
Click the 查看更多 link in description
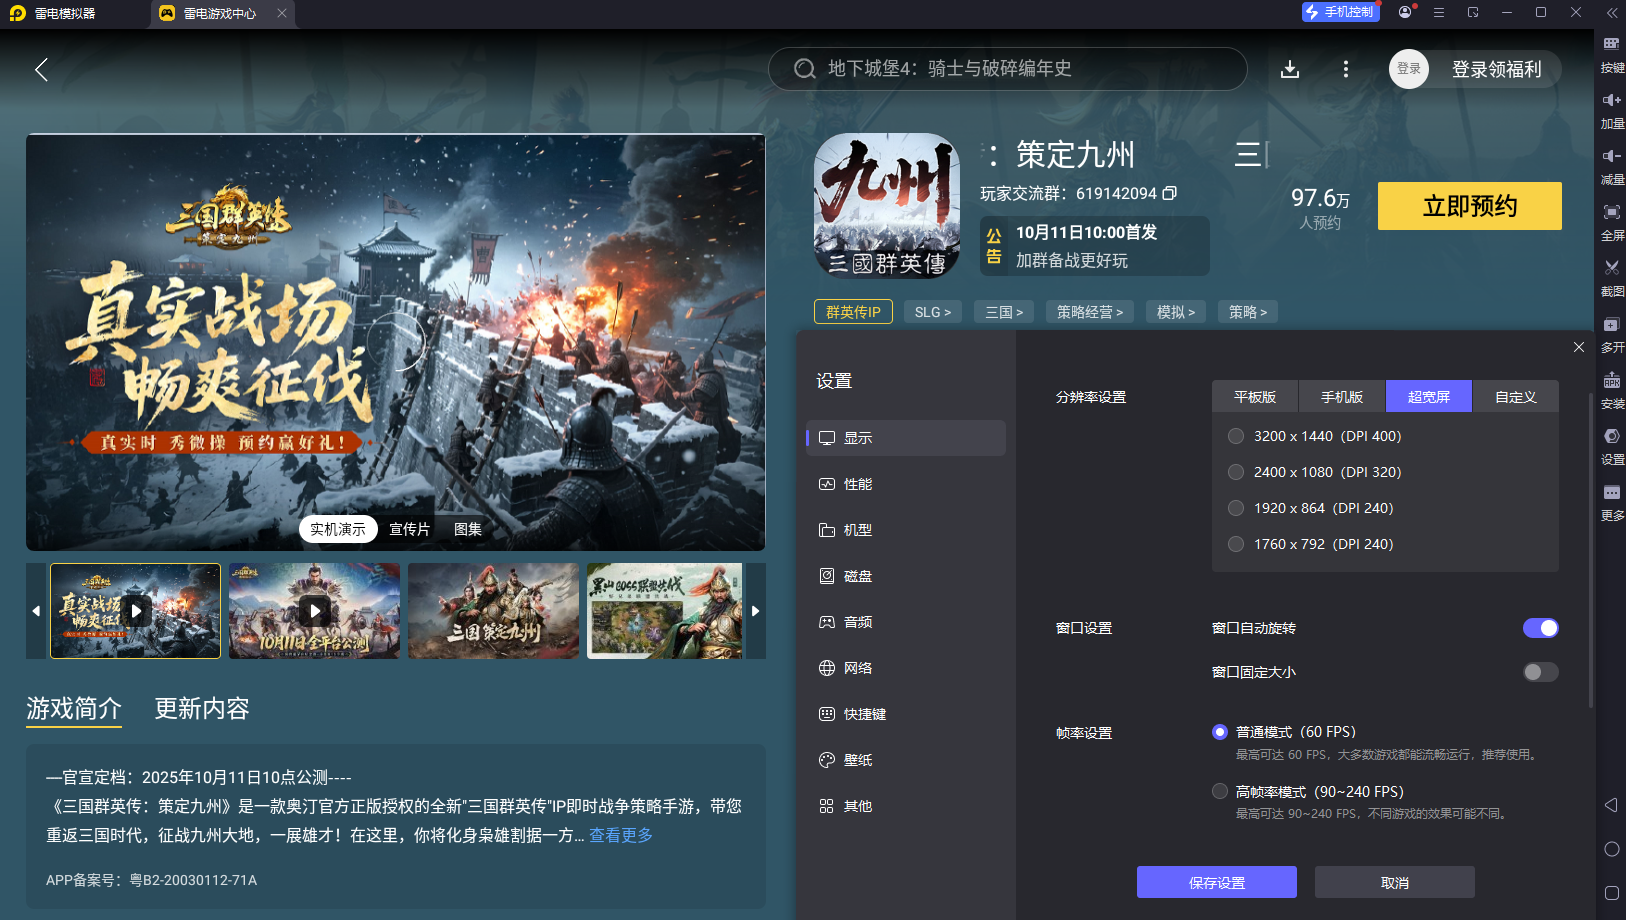620,835
